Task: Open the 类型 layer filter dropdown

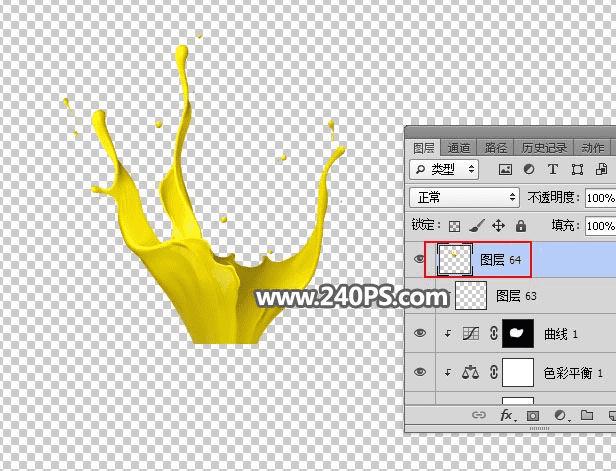Action: tap(444, 170)
